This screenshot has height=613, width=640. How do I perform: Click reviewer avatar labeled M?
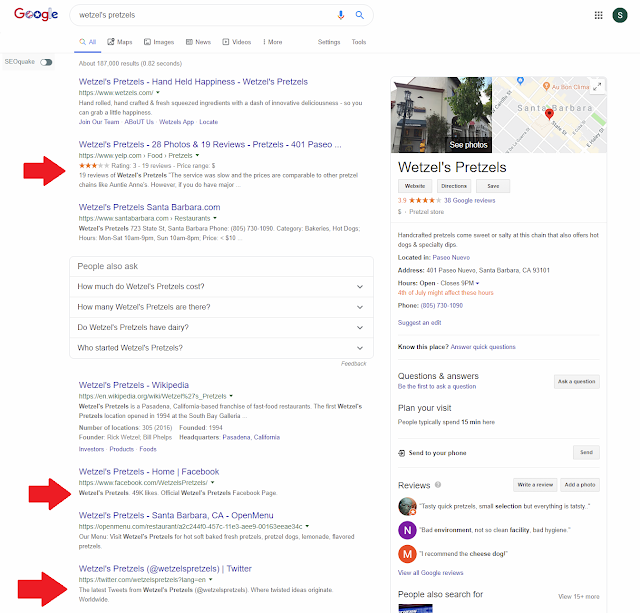point(407,554)
